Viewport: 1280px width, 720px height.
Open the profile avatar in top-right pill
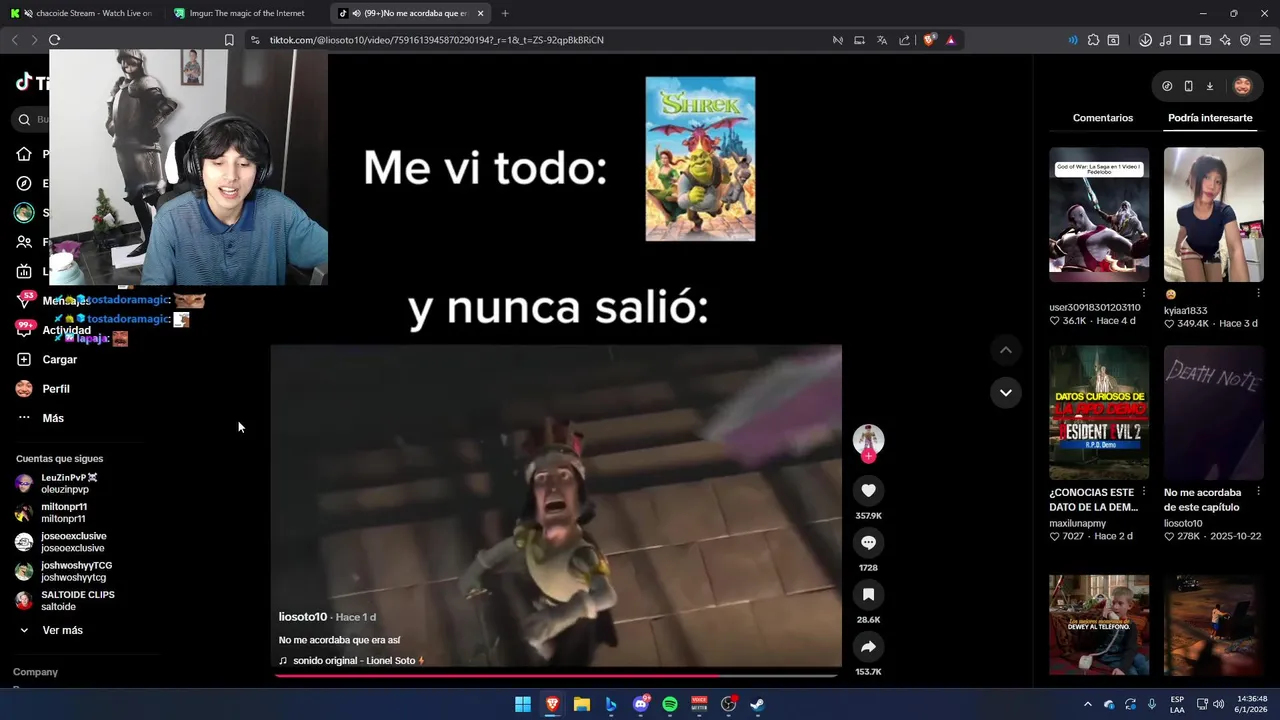pyautogui.click(x=1242, y=86)
